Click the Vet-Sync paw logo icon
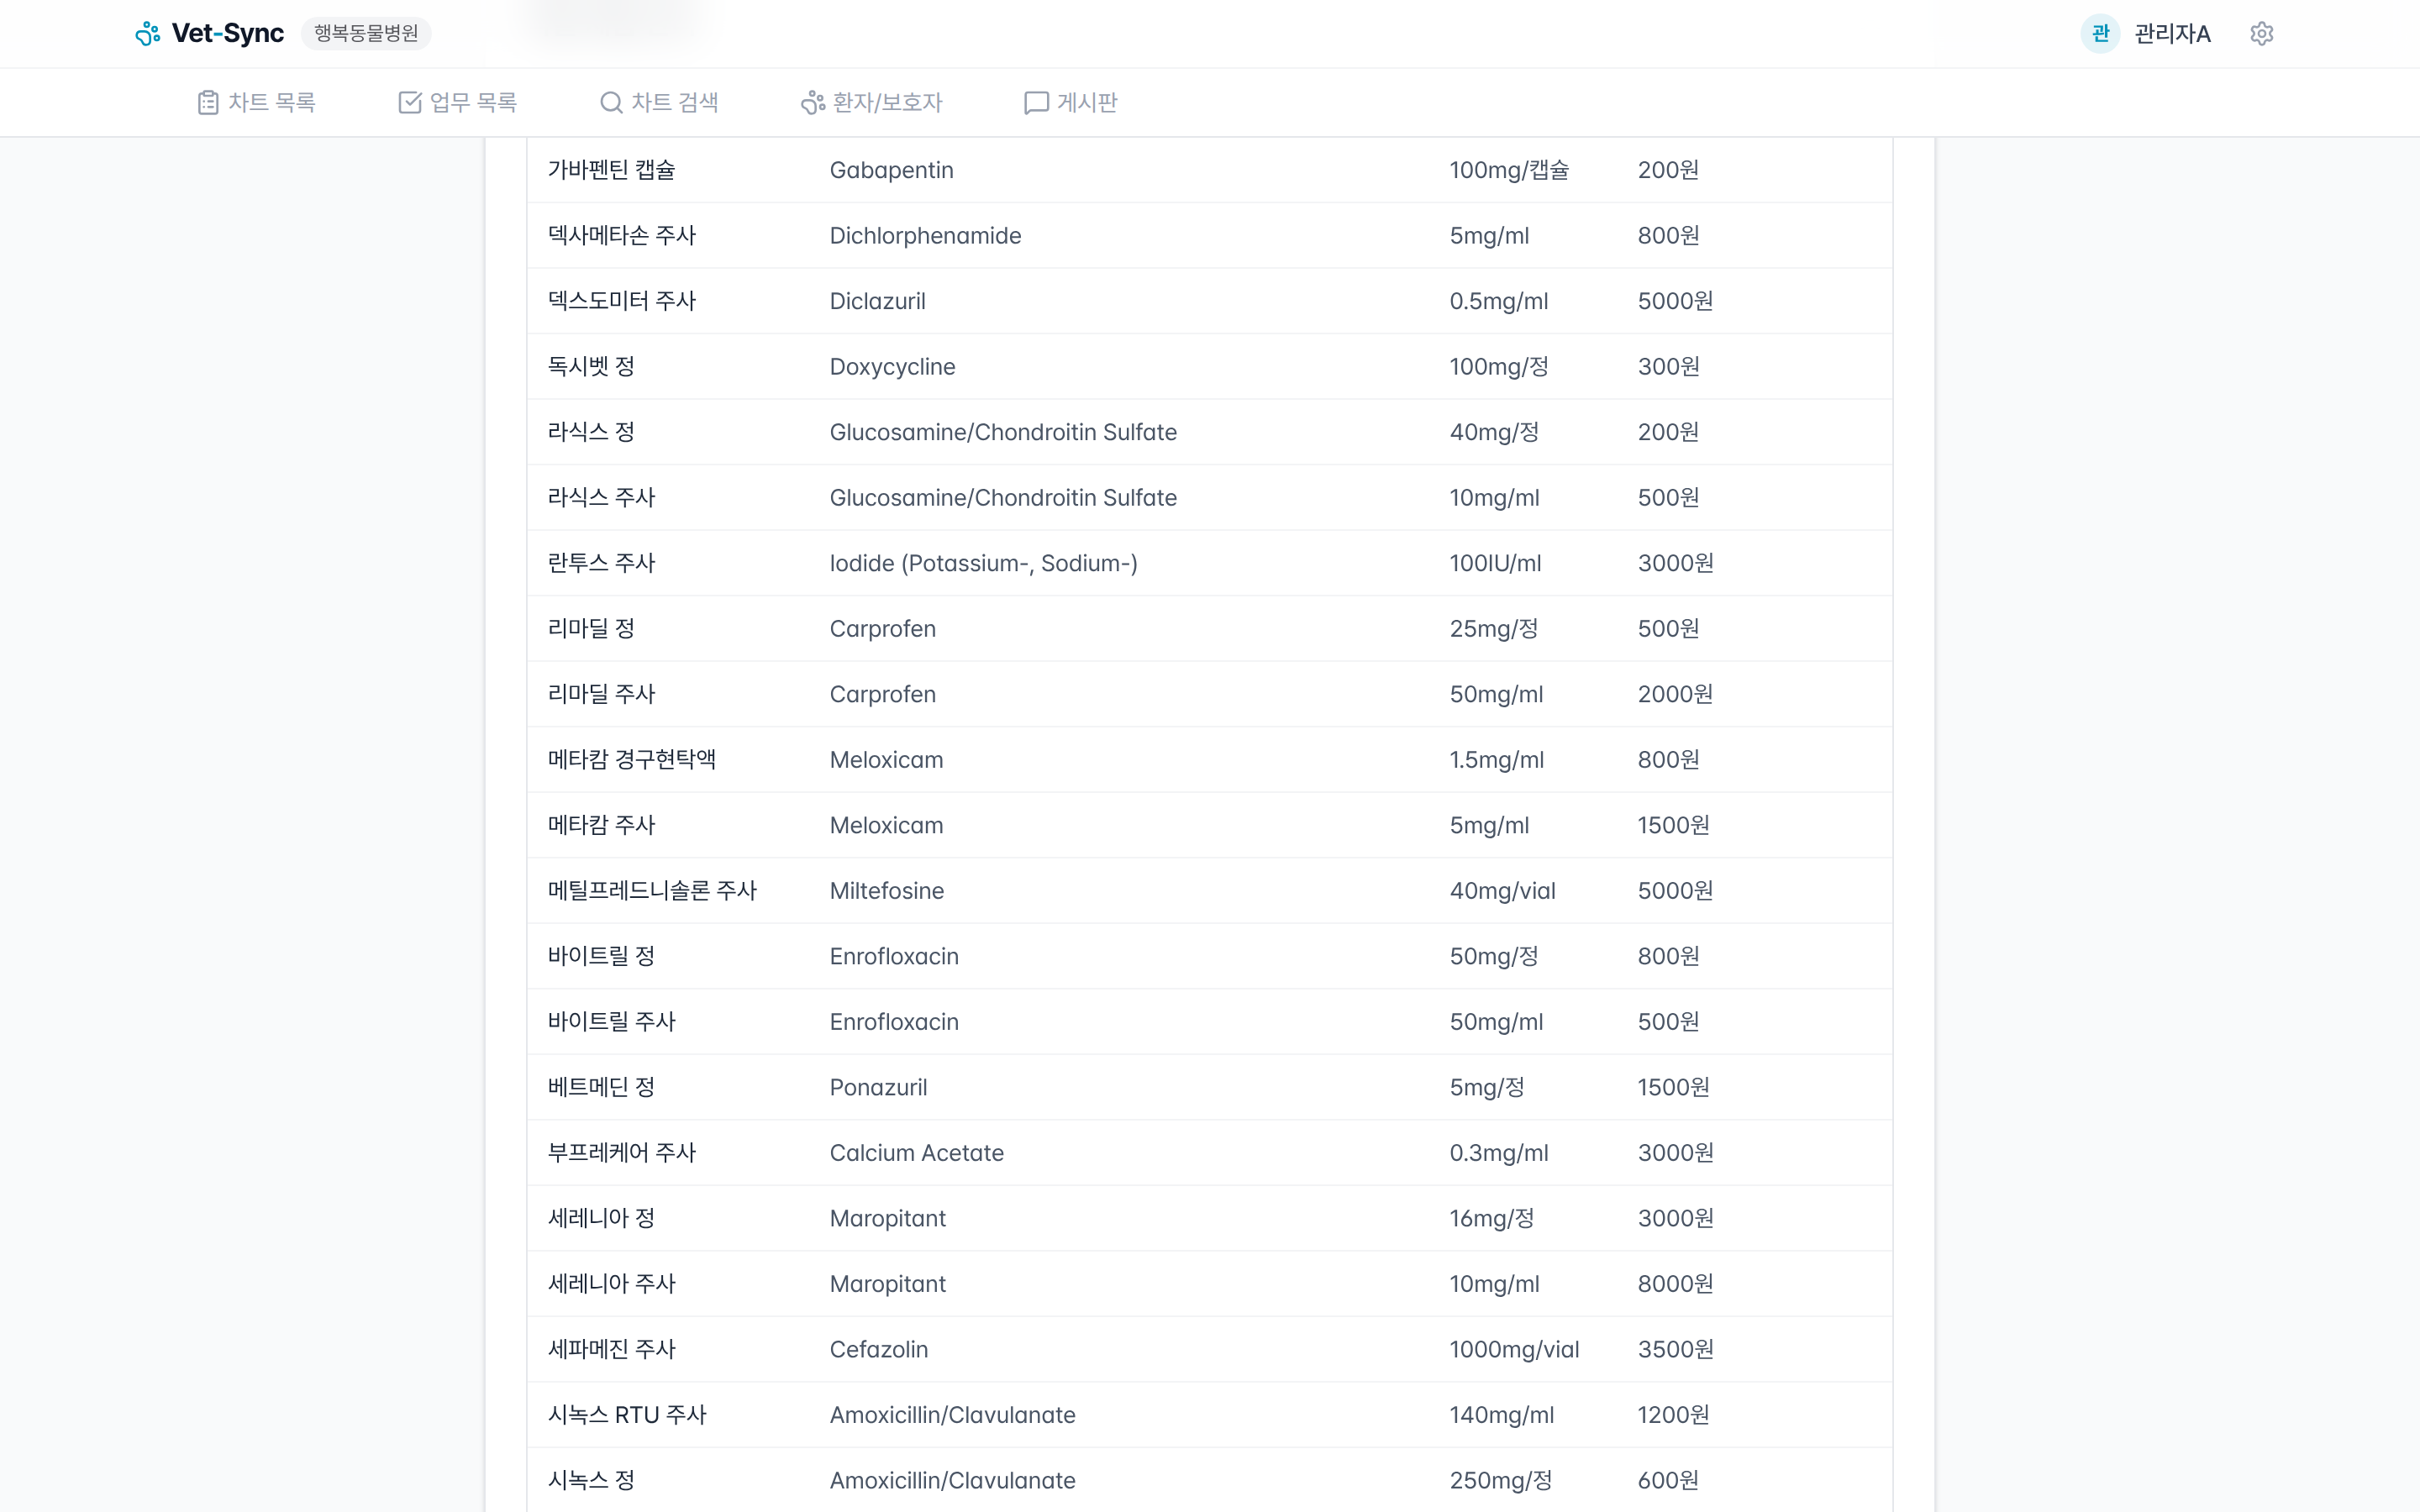This screenshot has height=1512, width=2420. tap(148, 34)
